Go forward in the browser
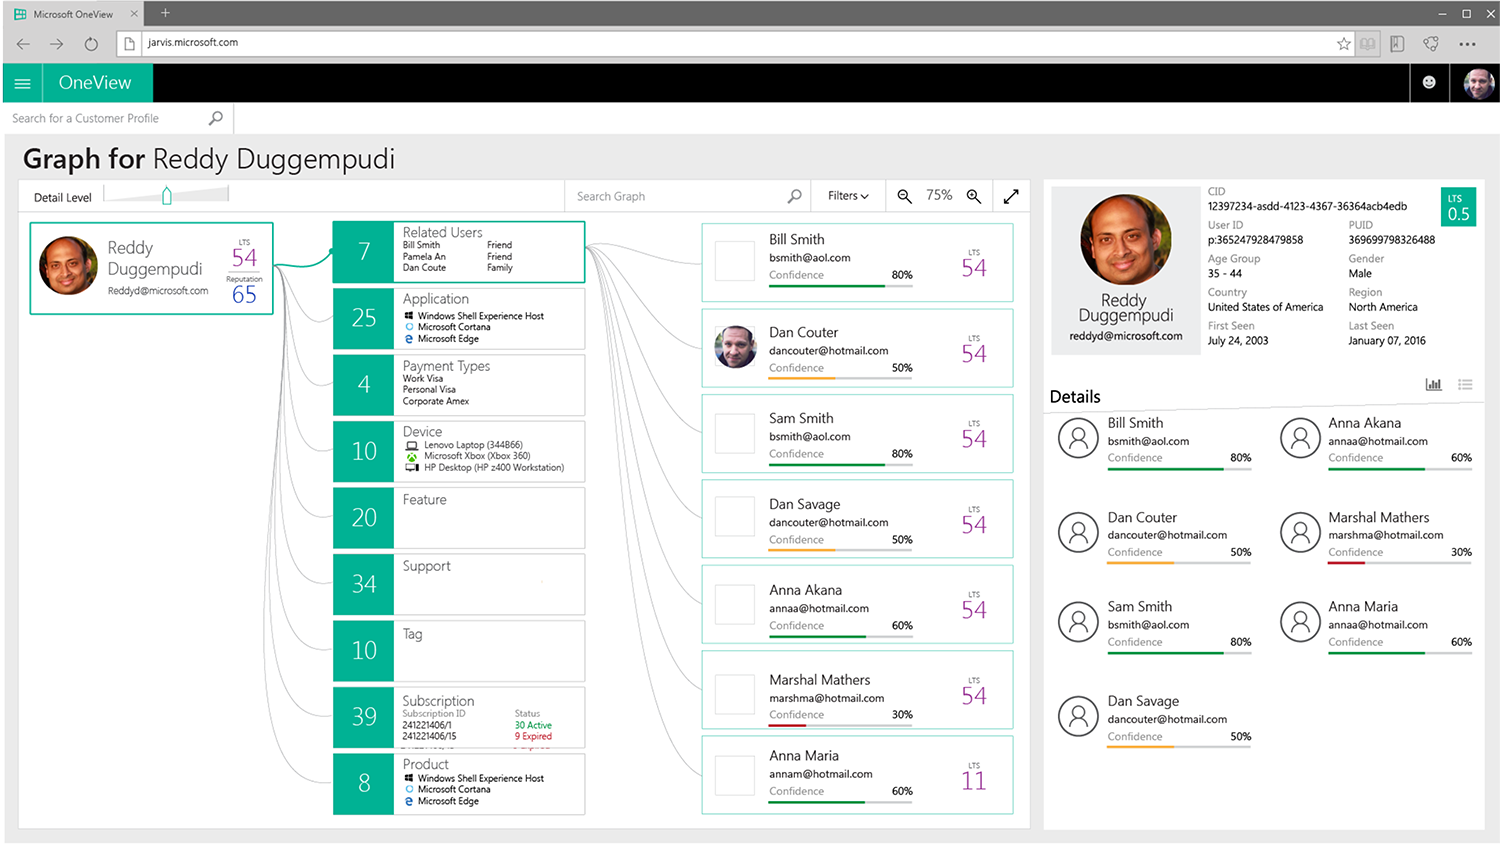 click(57, 44)
